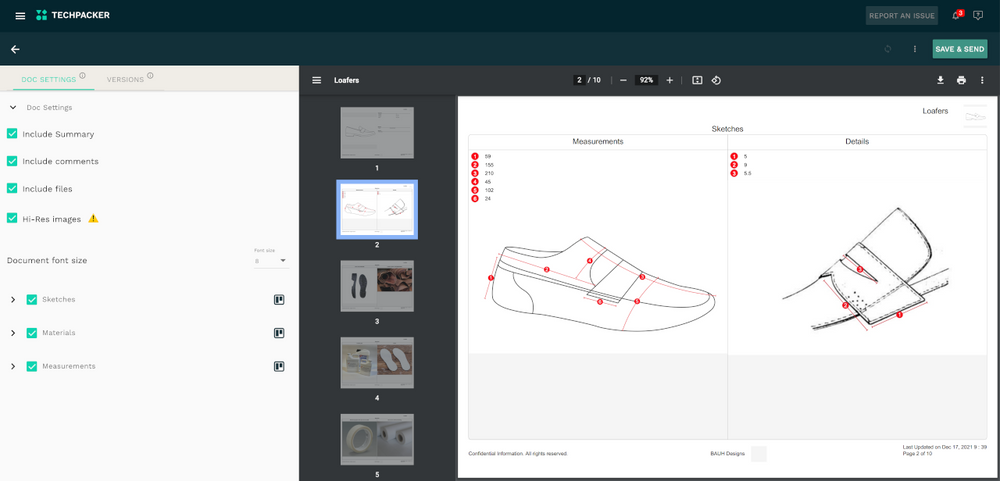Toggle the PDF thumbnail sidebar
The image size is (1000, 481).
[317, 80]
